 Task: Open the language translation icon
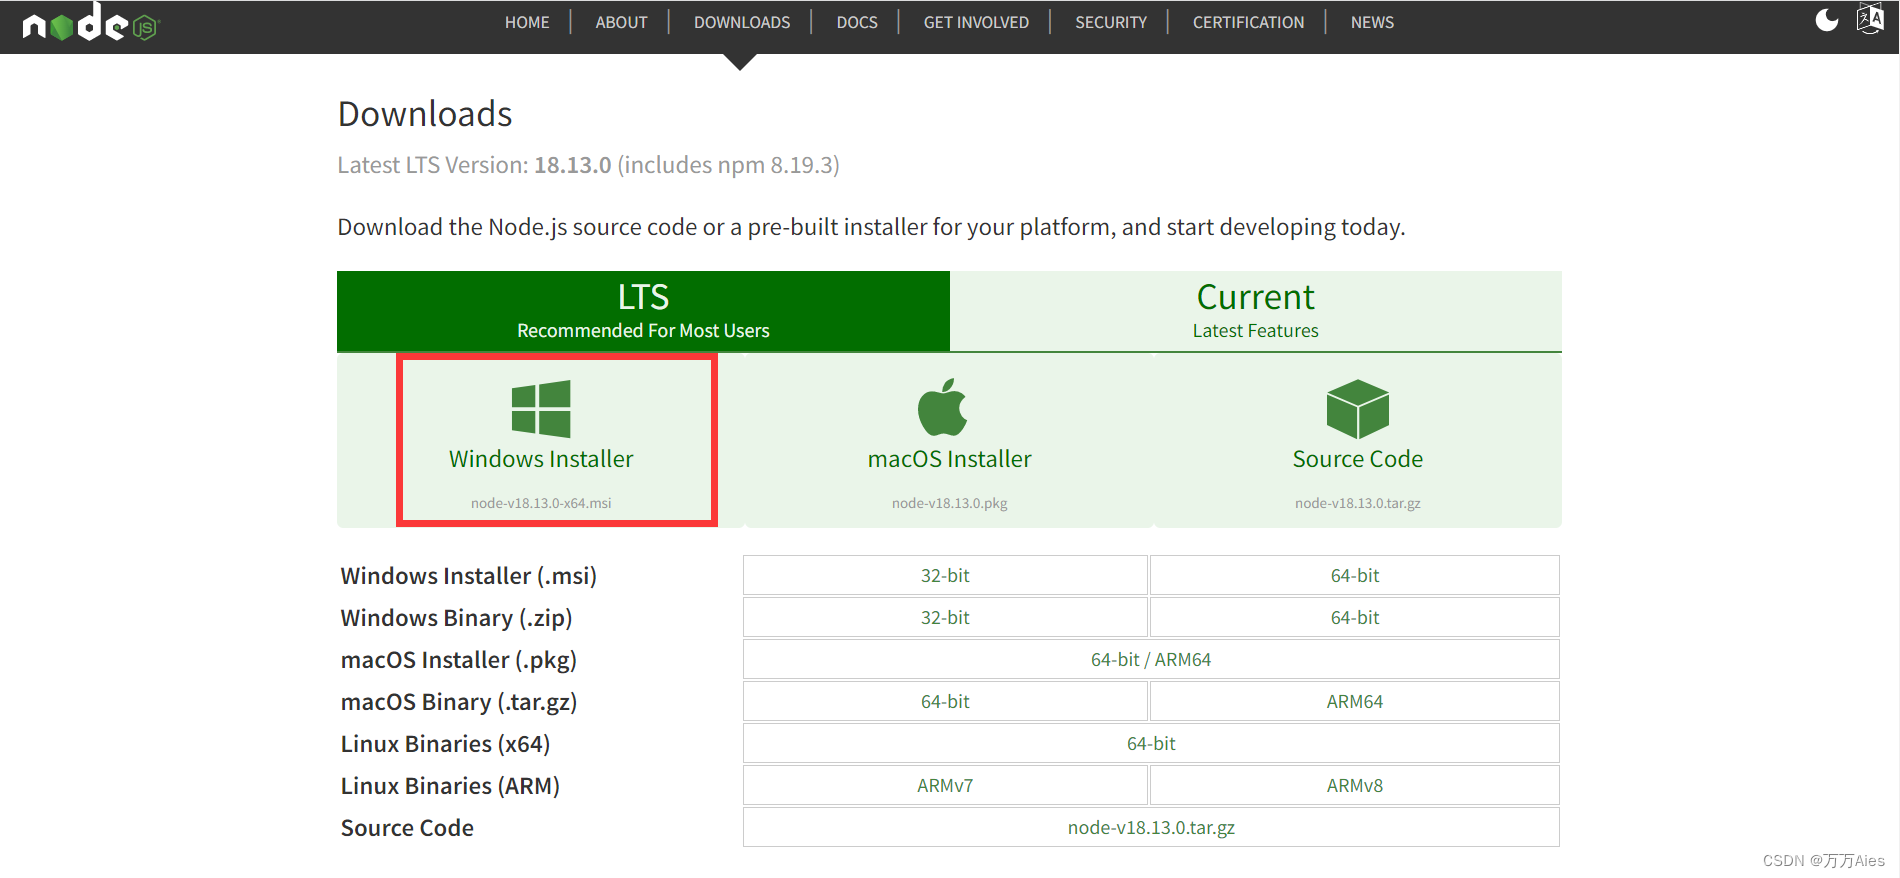point(1870,19)
